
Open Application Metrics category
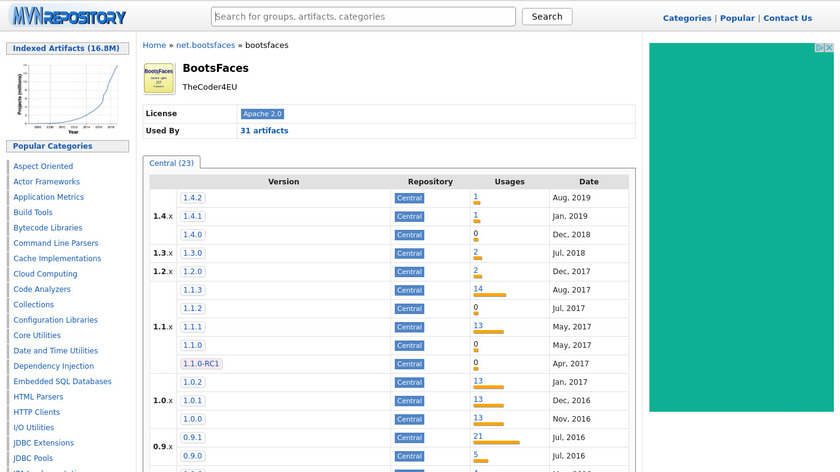tap(49, 197)
